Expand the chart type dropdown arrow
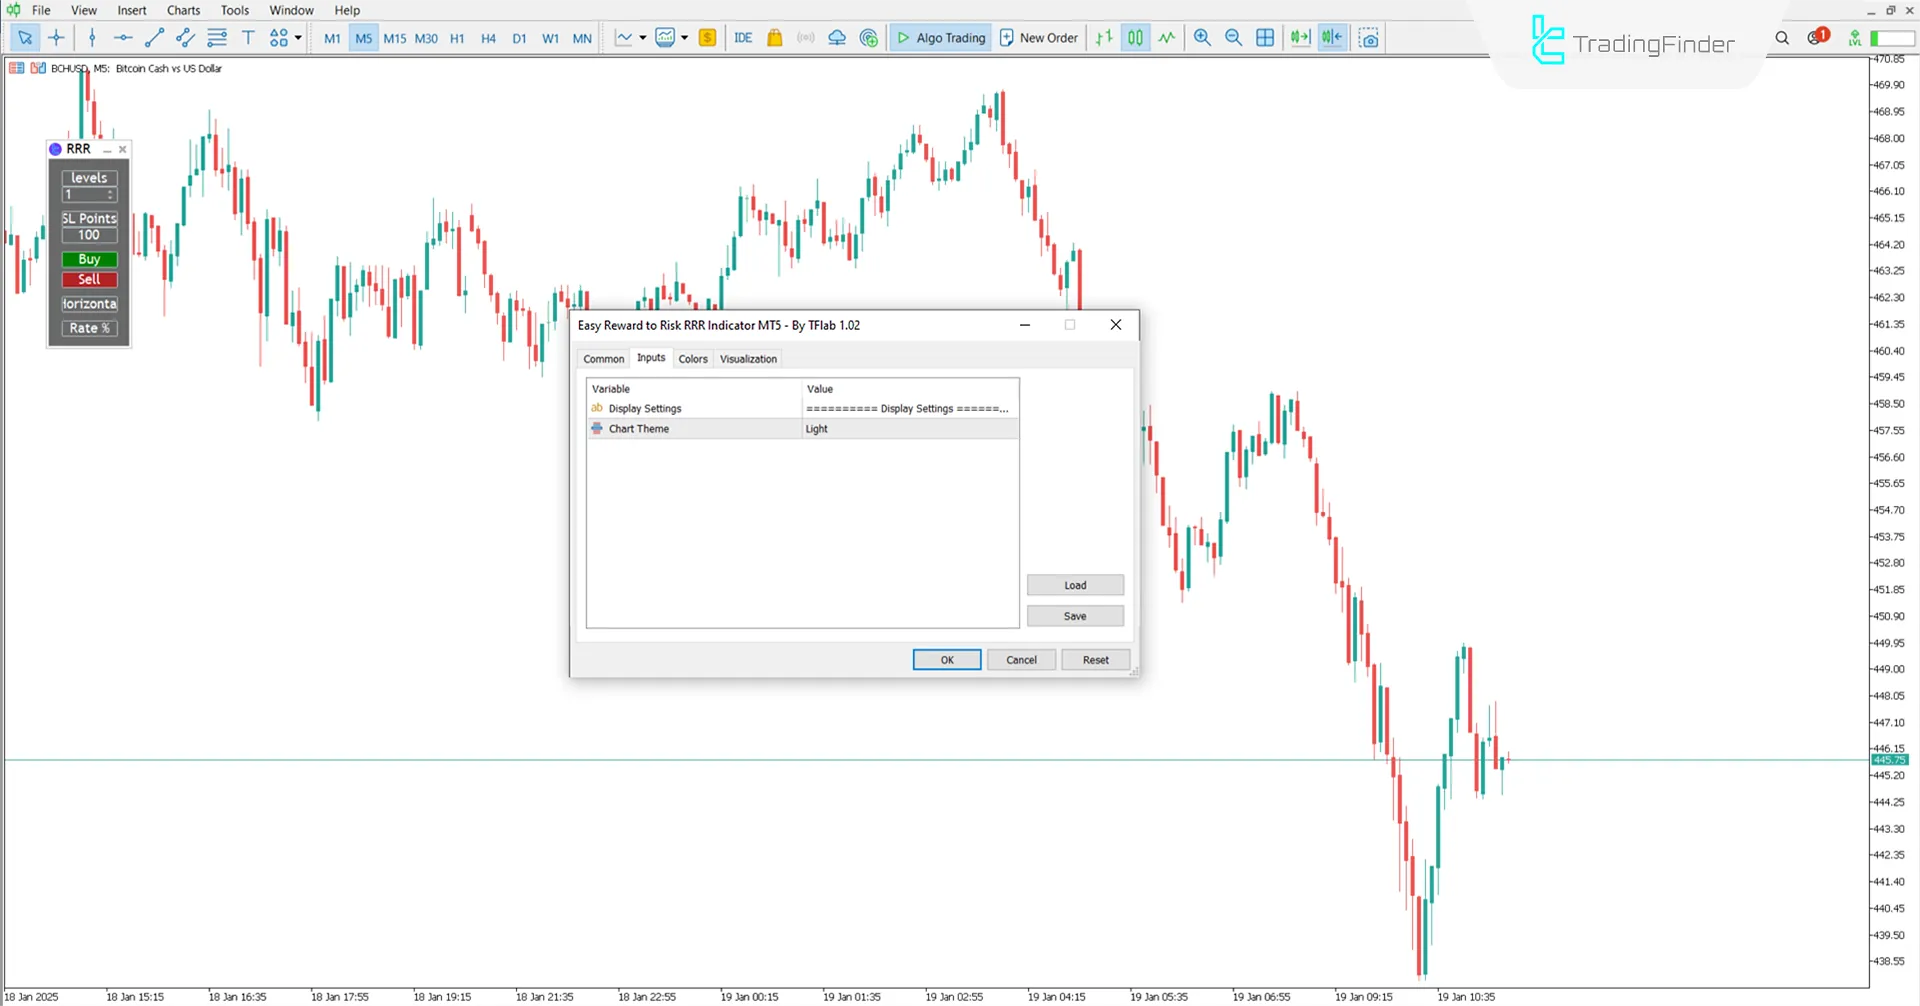 (x=641, y=37)
